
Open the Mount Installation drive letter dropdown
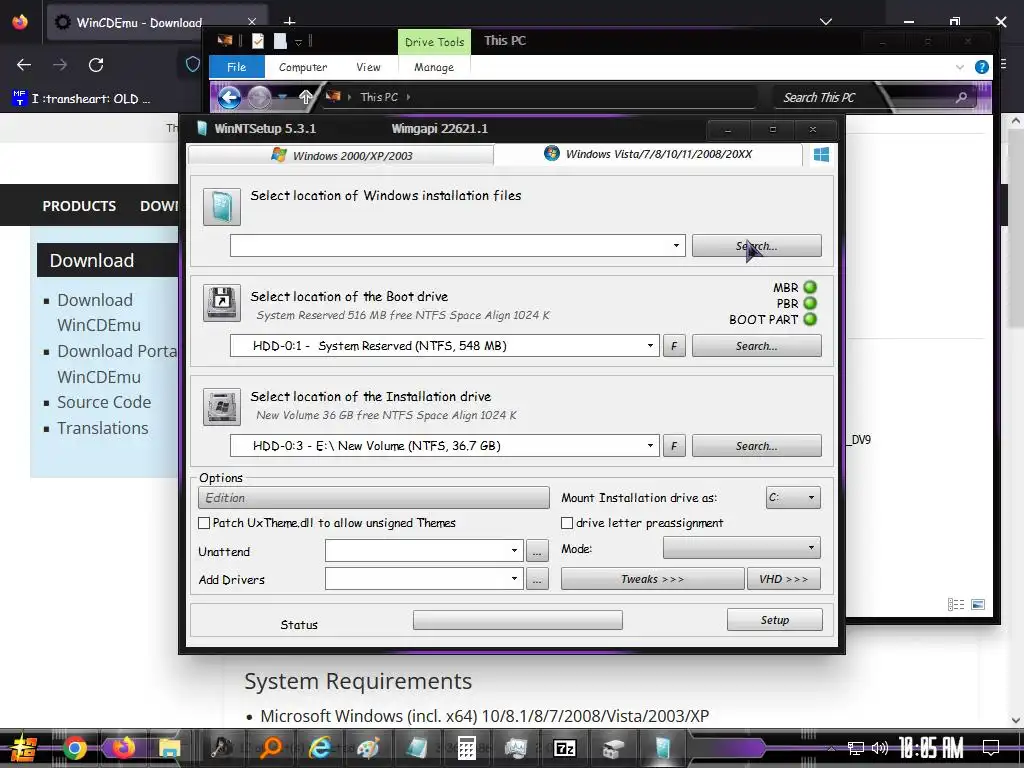point(793,498)
